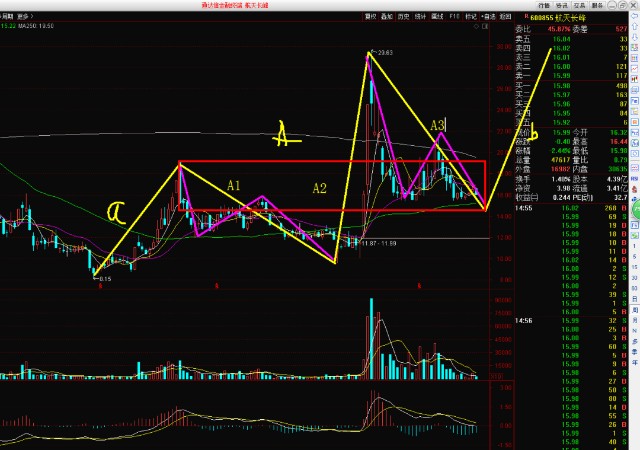Click stock name 600855 航天长峰
Screen dimensions: 640x450
[558, 18]
